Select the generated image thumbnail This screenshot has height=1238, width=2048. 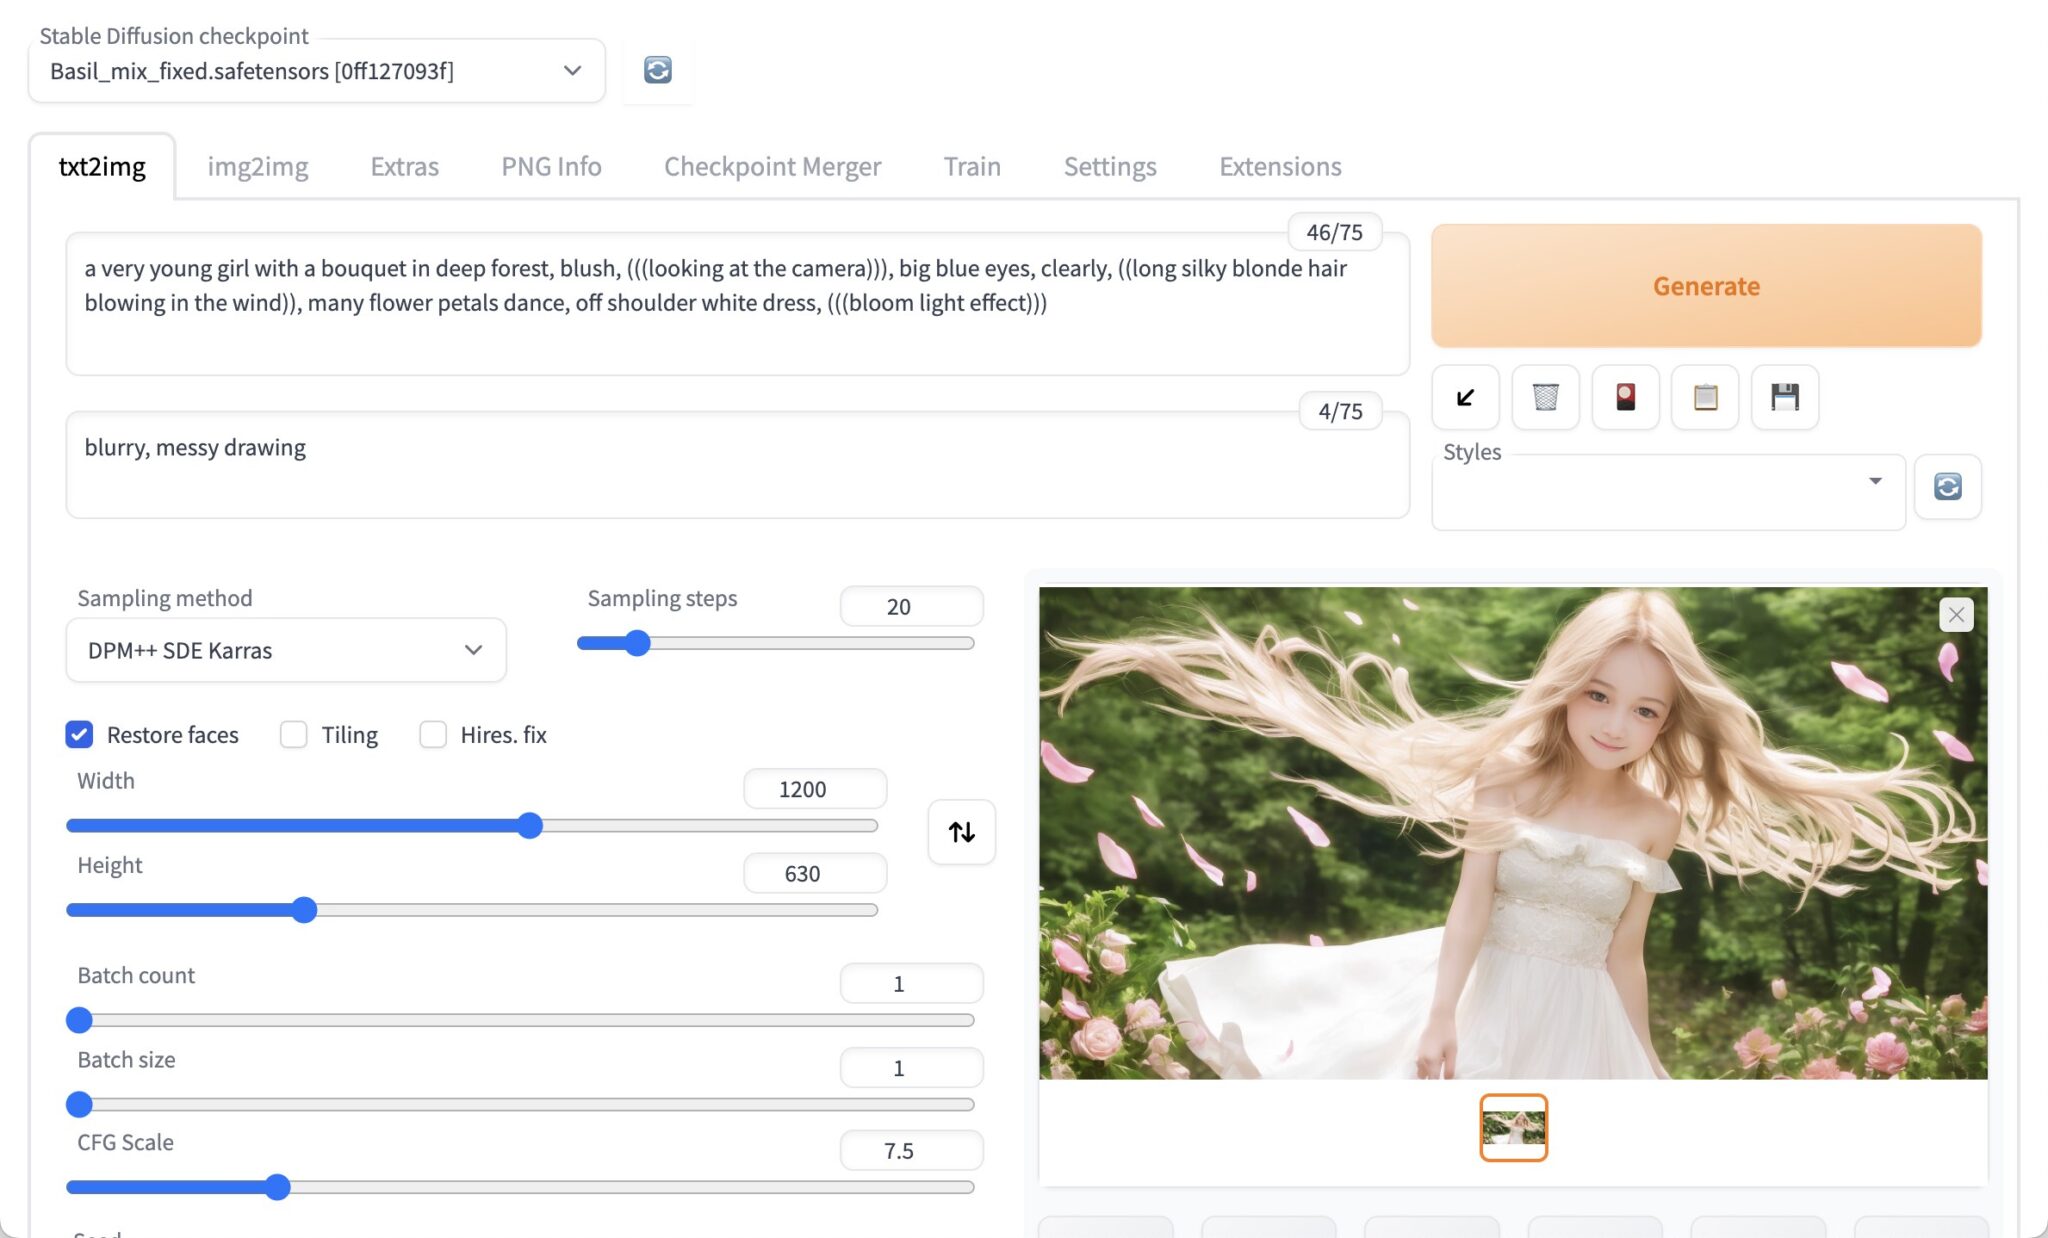click(x=1513, y=1127)
